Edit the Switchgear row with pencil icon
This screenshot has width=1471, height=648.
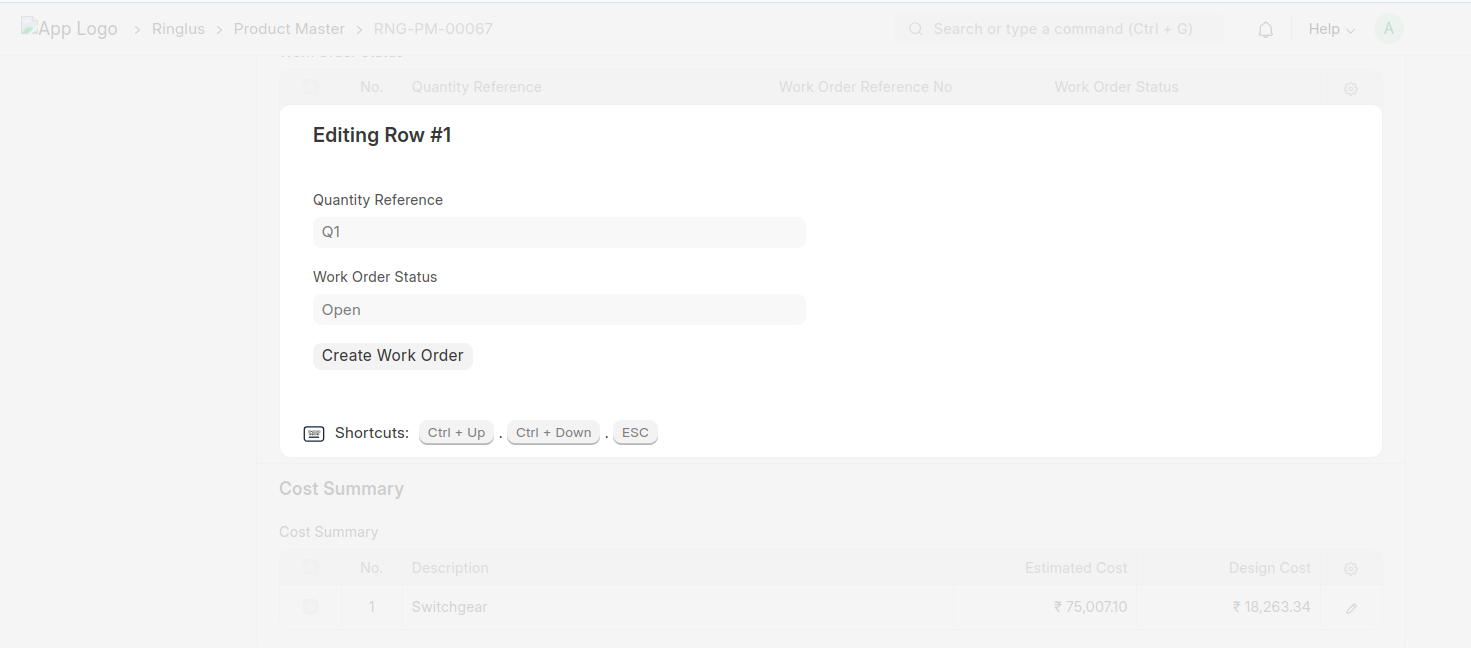tap(1351, 608)
